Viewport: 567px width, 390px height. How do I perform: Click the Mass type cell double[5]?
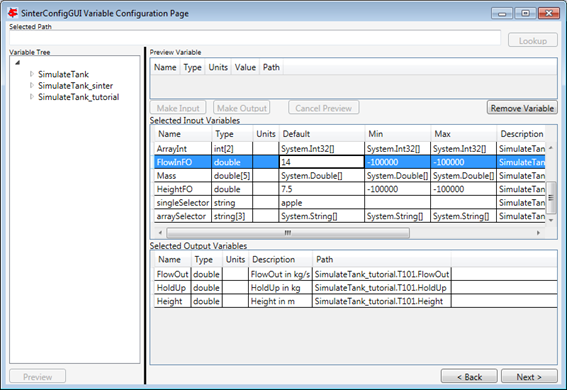[x=232, y=176]
